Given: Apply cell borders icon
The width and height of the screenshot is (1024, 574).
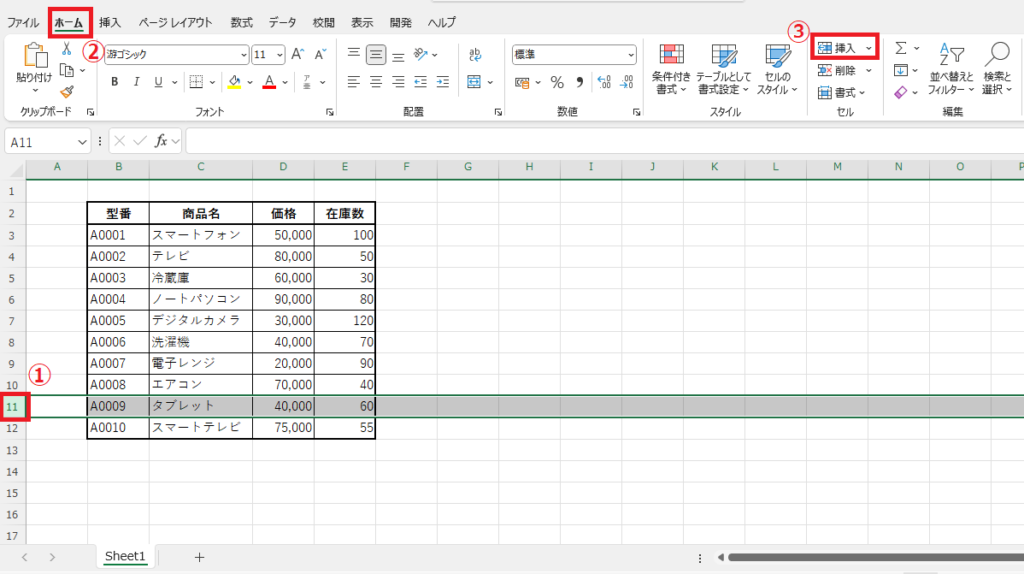Looking at the screenshot, I should pyautogui.click(x=196, y=82).
